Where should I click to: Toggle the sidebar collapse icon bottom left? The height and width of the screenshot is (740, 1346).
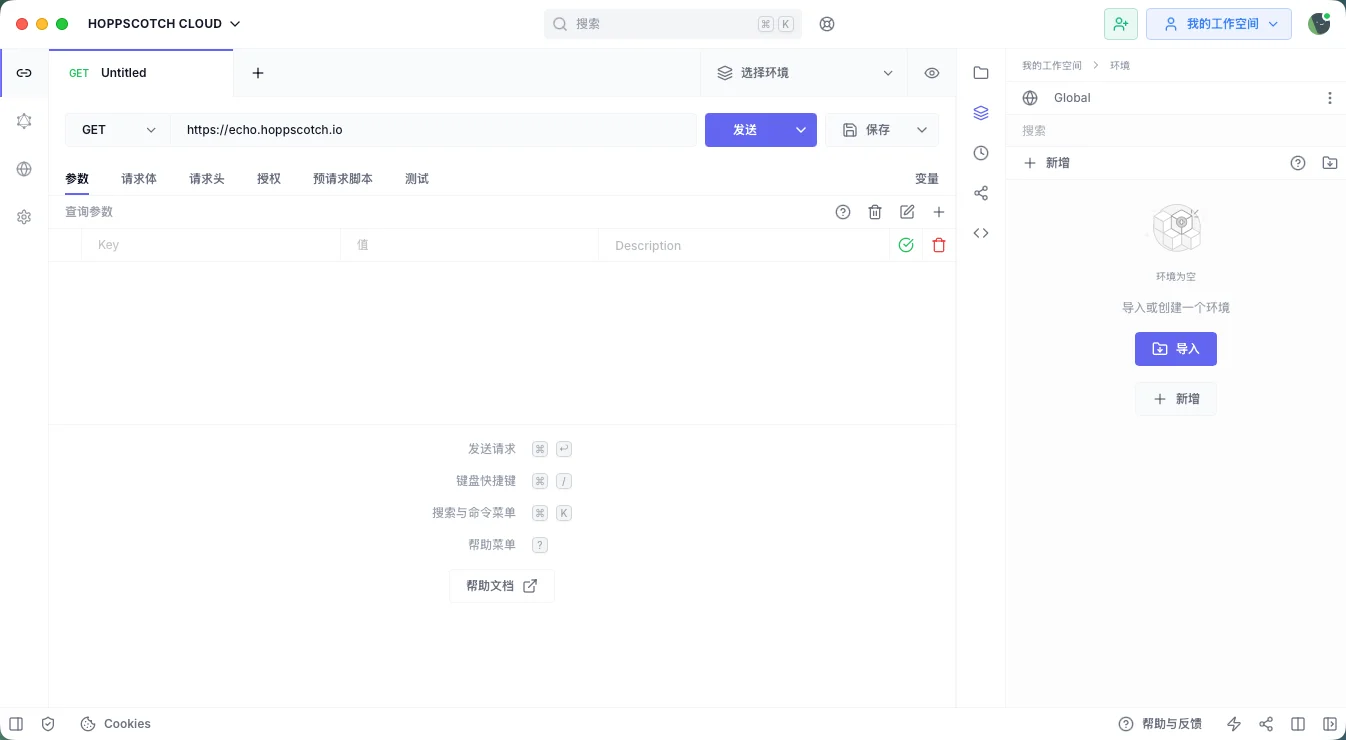click(16, 724)
